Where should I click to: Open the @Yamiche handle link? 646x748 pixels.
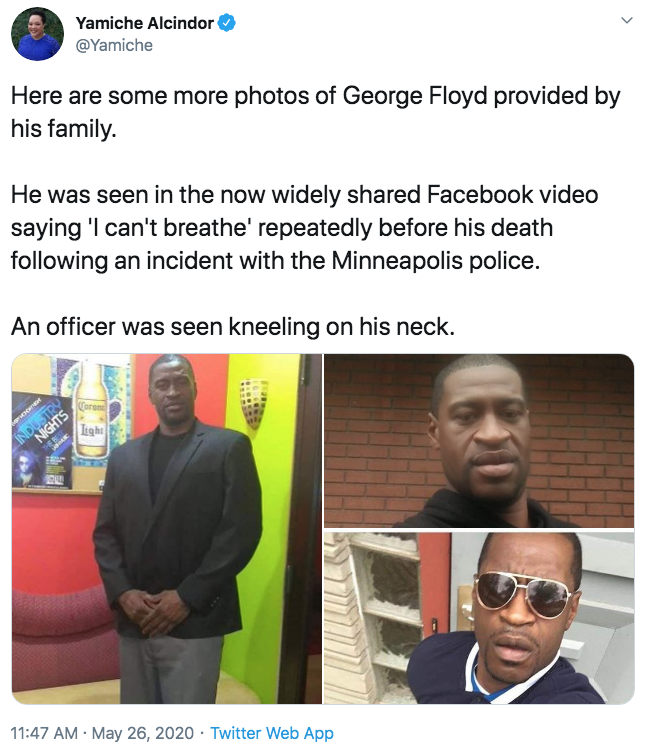click(115, 45)
